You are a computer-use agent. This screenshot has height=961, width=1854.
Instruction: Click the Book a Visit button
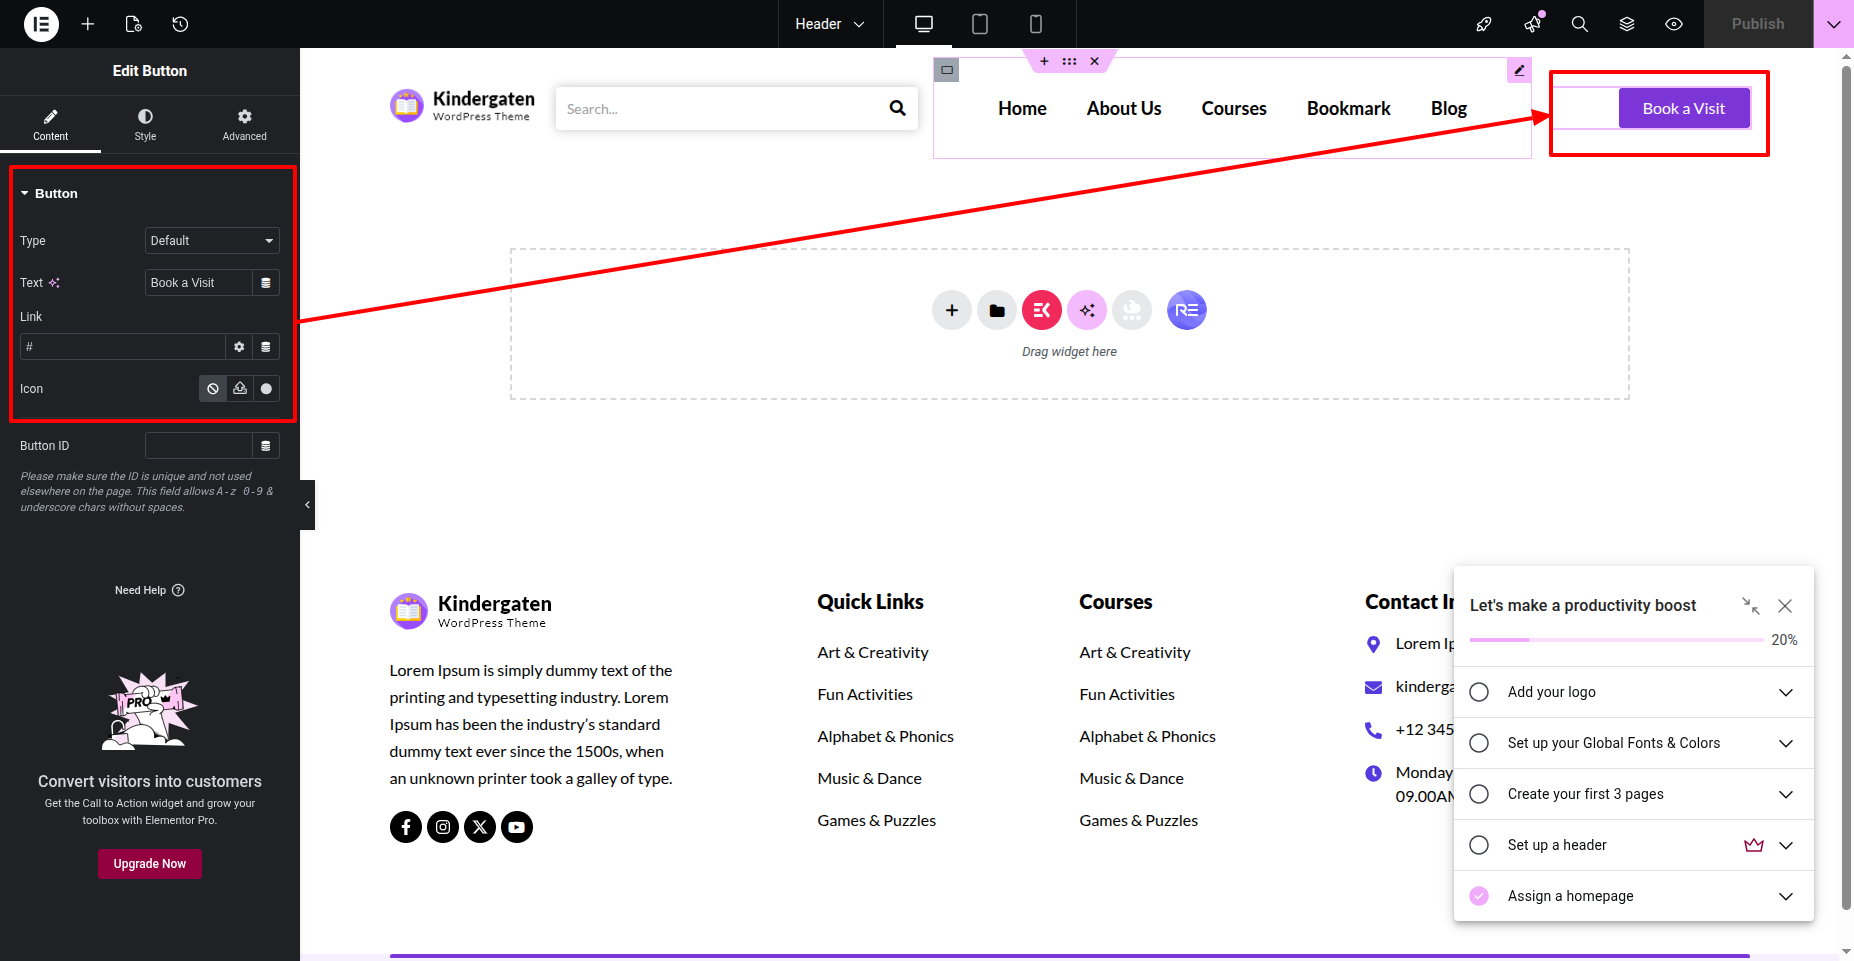1683,109
